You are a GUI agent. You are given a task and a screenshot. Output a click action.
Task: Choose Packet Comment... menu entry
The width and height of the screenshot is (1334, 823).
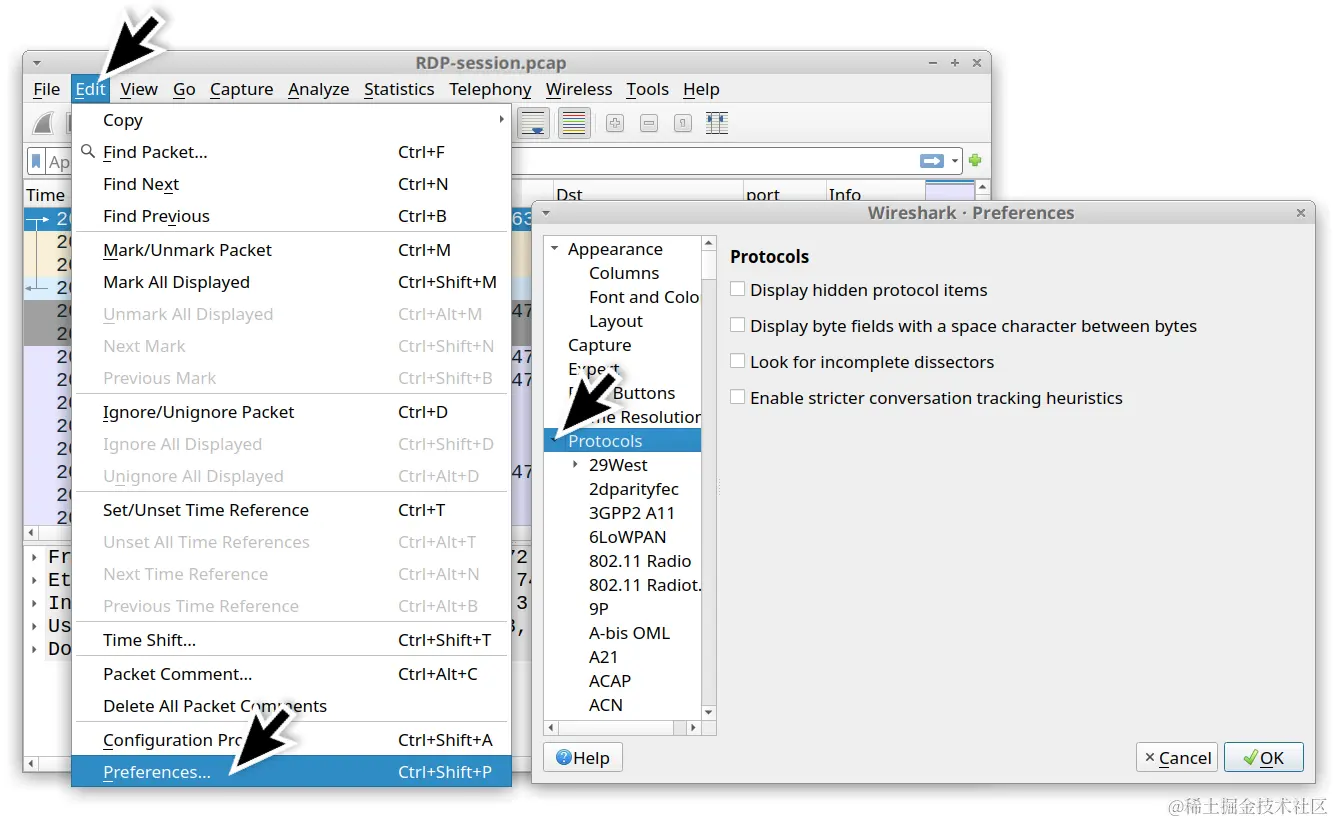pos(291,674)
